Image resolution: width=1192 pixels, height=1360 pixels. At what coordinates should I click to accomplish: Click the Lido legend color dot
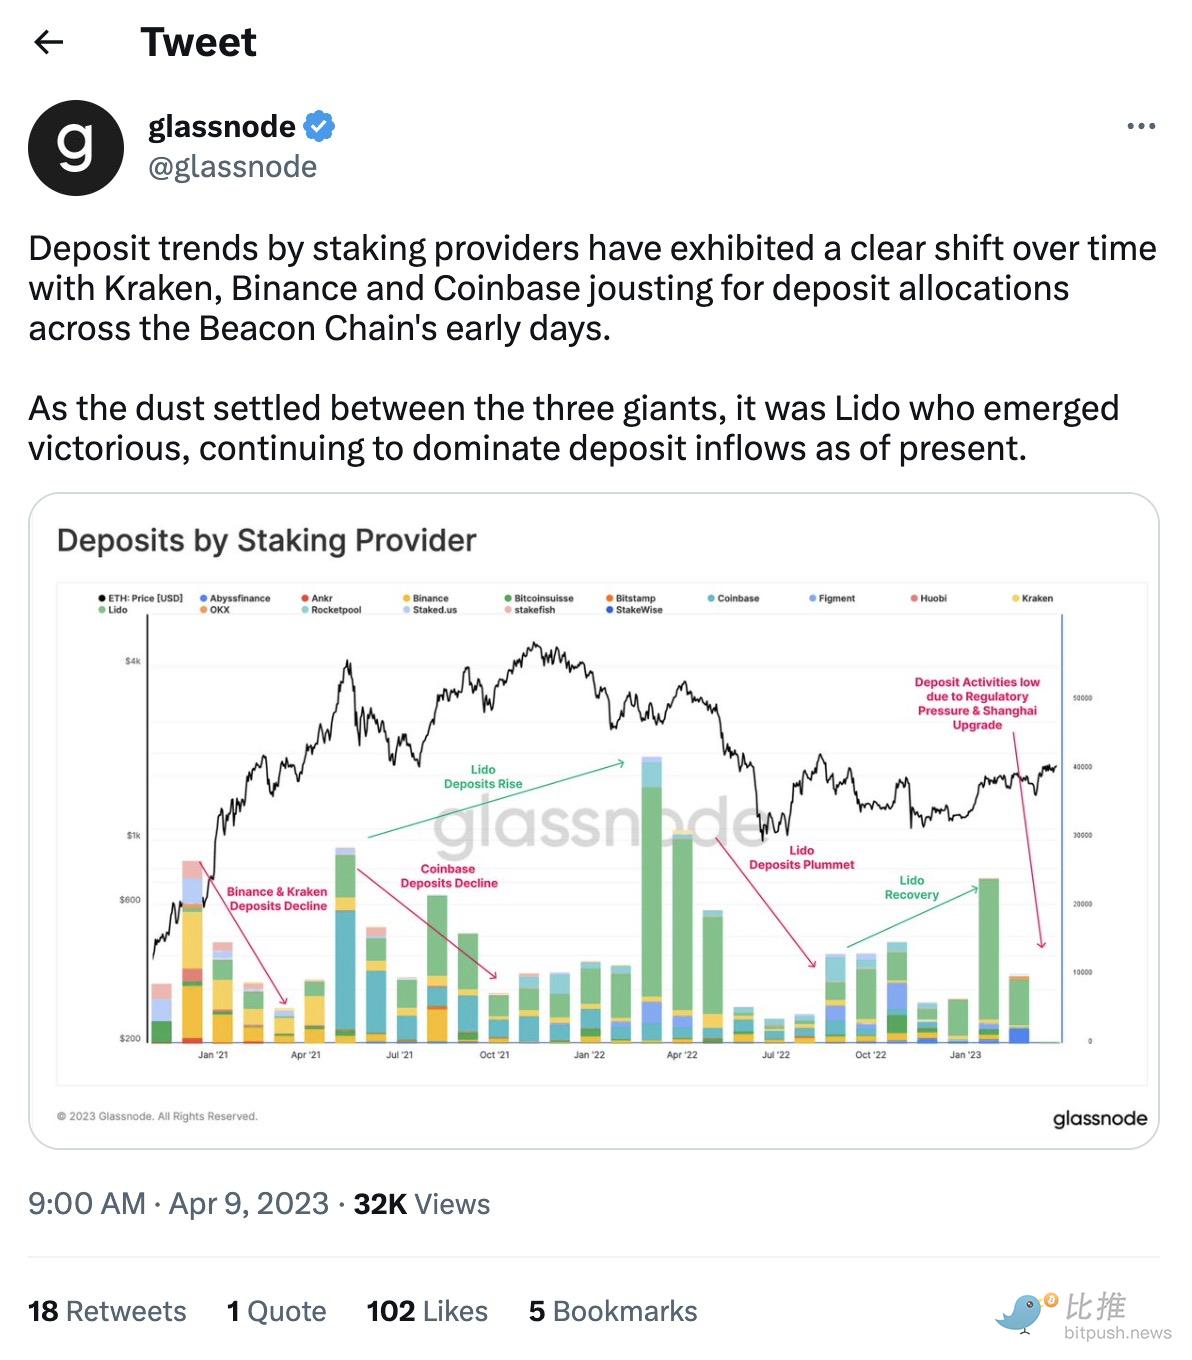pyautogui.click(x=102, y=609)
